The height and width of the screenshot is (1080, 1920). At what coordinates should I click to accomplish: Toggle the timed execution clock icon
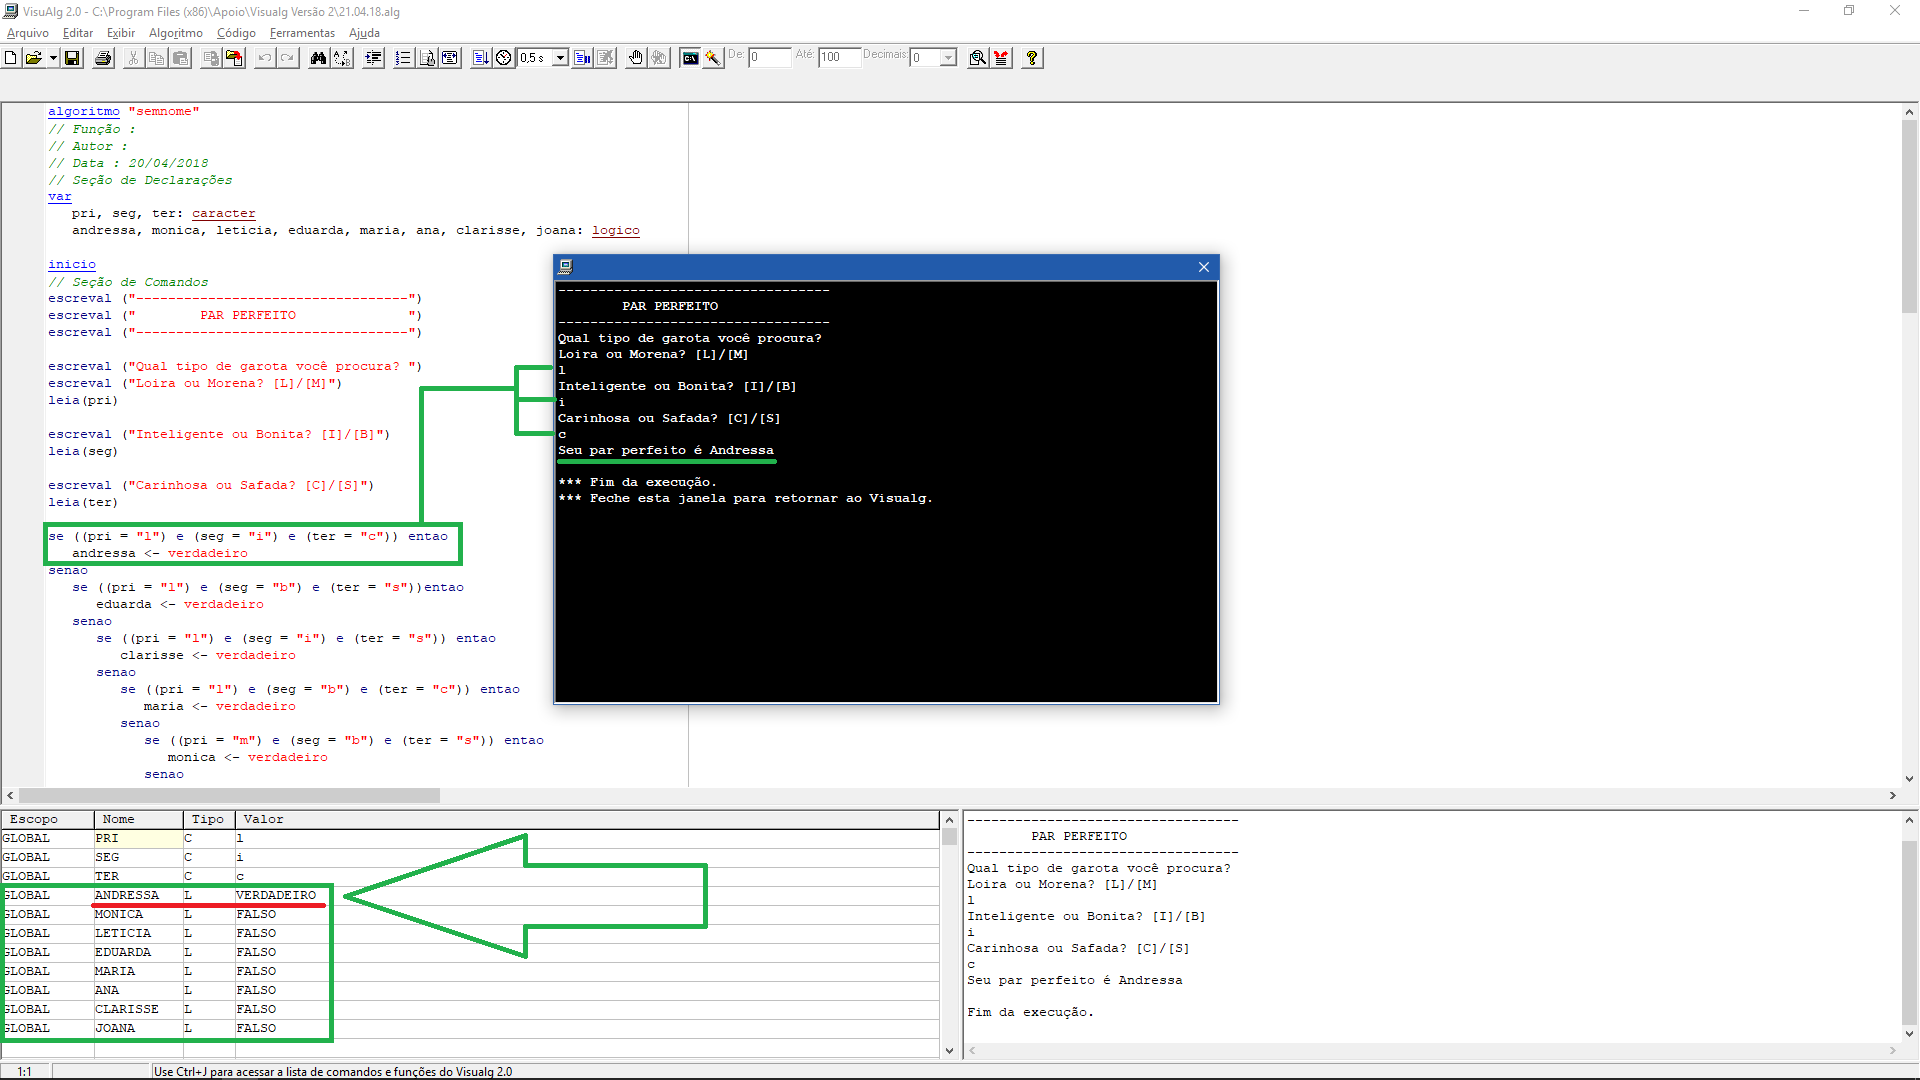[x=504, y=58]
